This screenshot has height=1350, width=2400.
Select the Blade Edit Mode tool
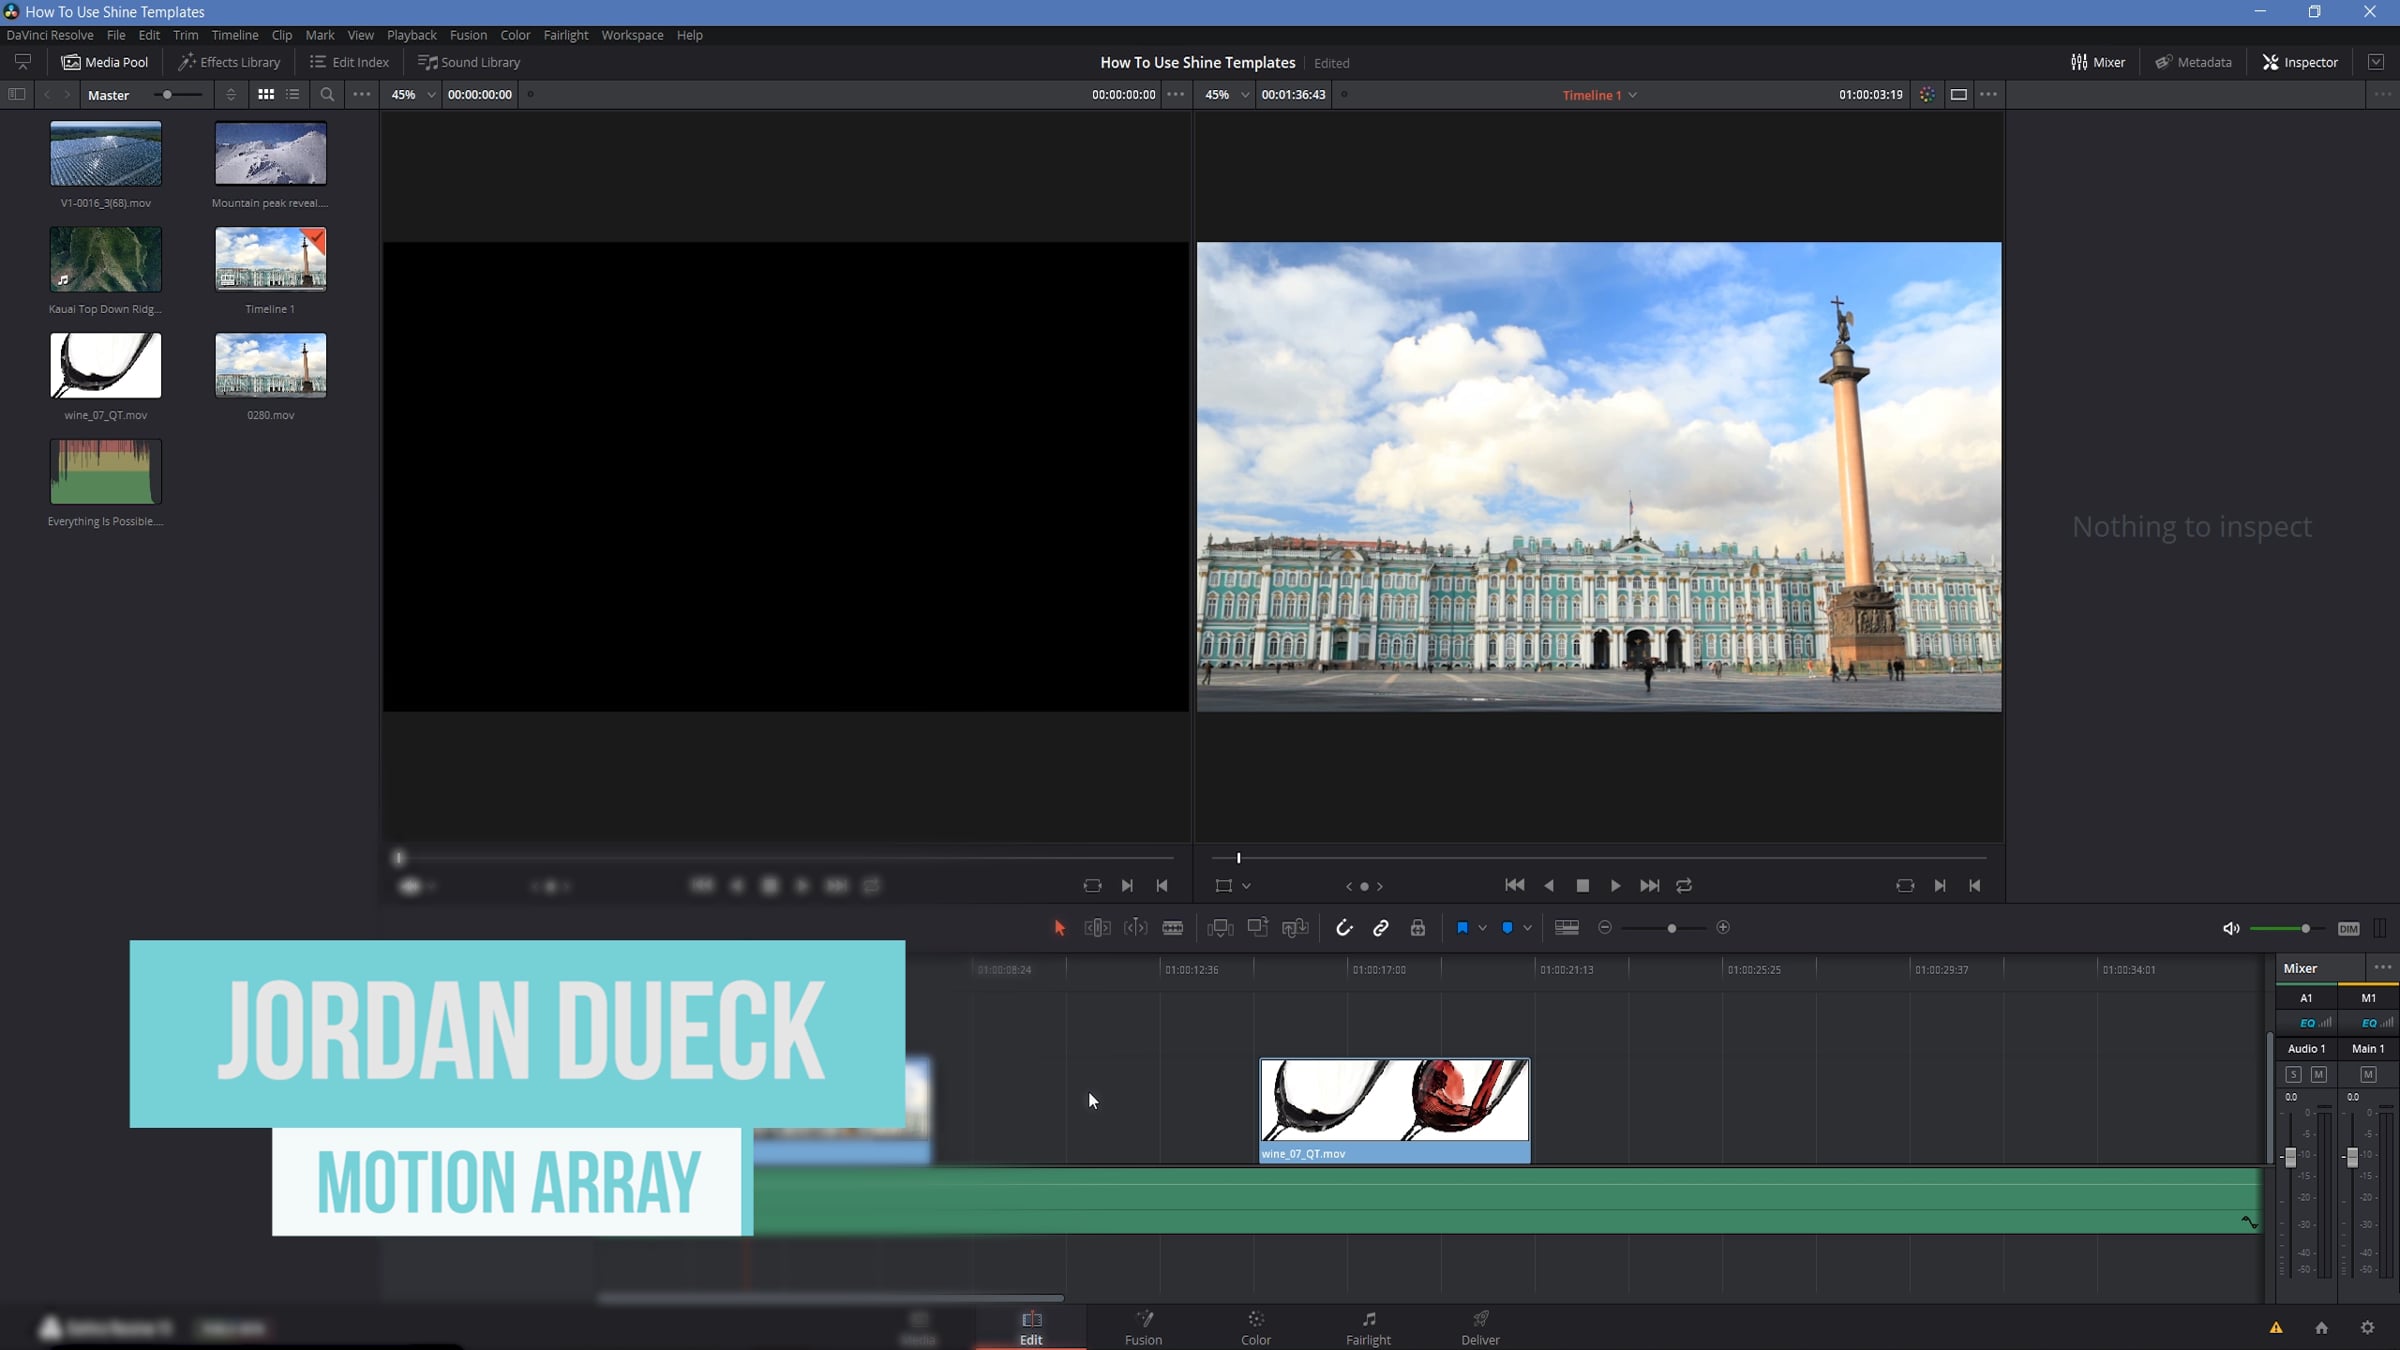(x=1173, y=928)
